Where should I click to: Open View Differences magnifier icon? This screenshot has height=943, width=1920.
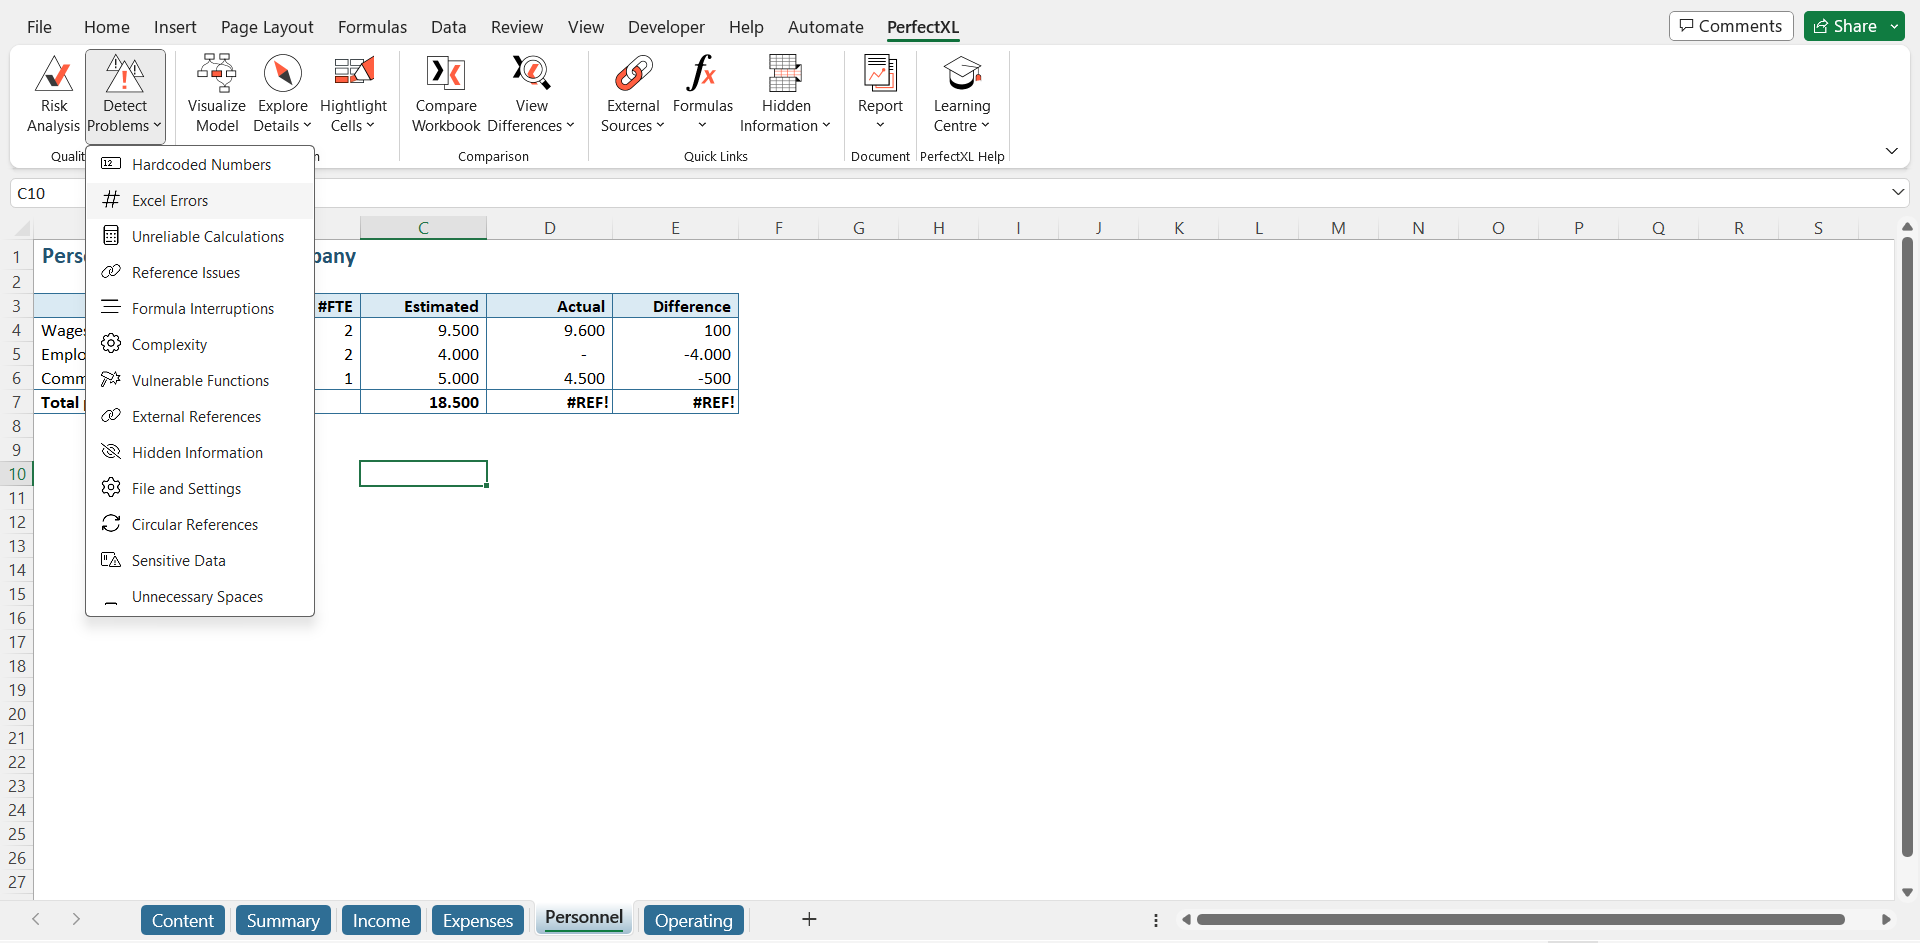(532, 73)
